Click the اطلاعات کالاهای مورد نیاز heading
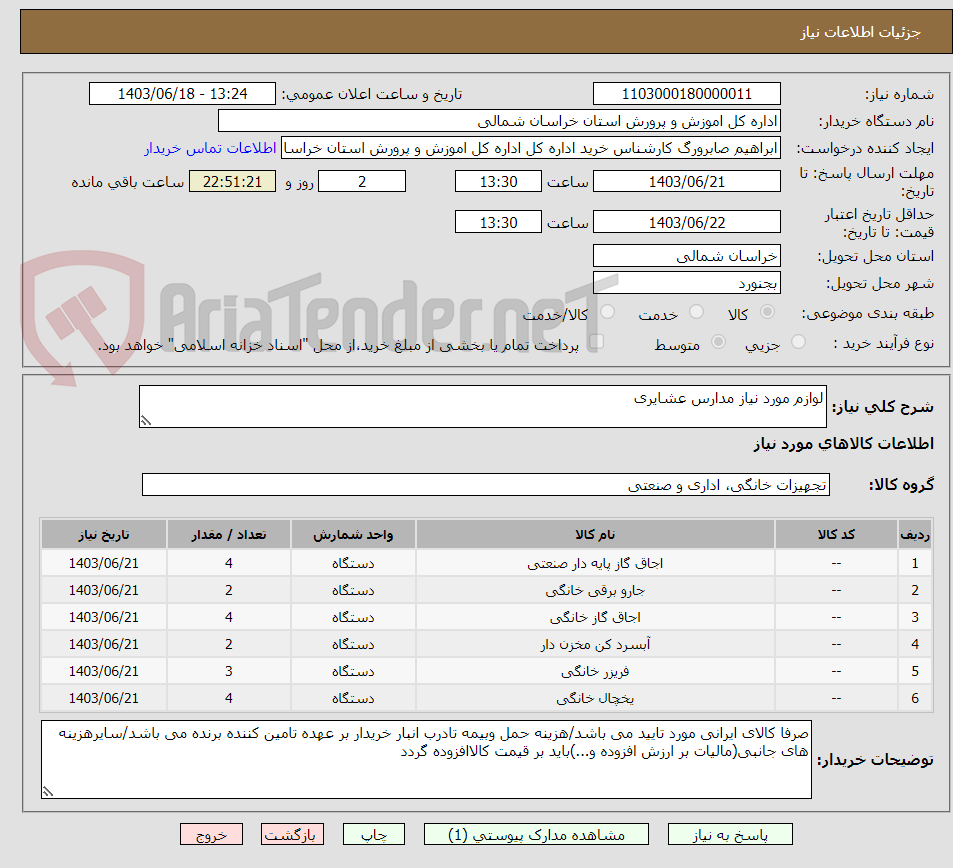The image size is (953, 868). [x=844, y=444]
